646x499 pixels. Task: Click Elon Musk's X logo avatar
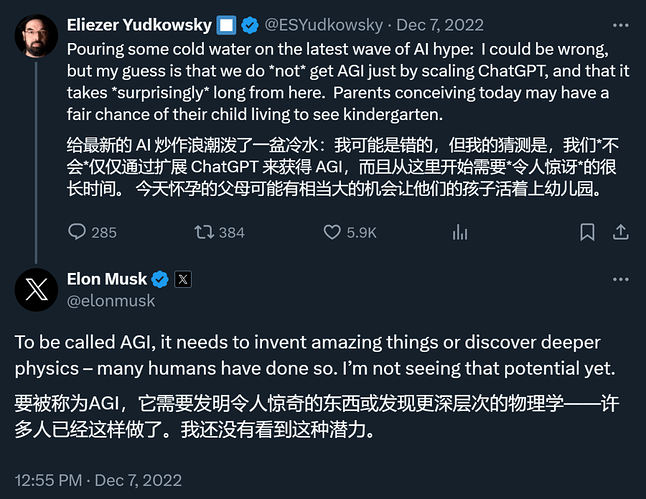pyautogui.click(x=35, y=289)
